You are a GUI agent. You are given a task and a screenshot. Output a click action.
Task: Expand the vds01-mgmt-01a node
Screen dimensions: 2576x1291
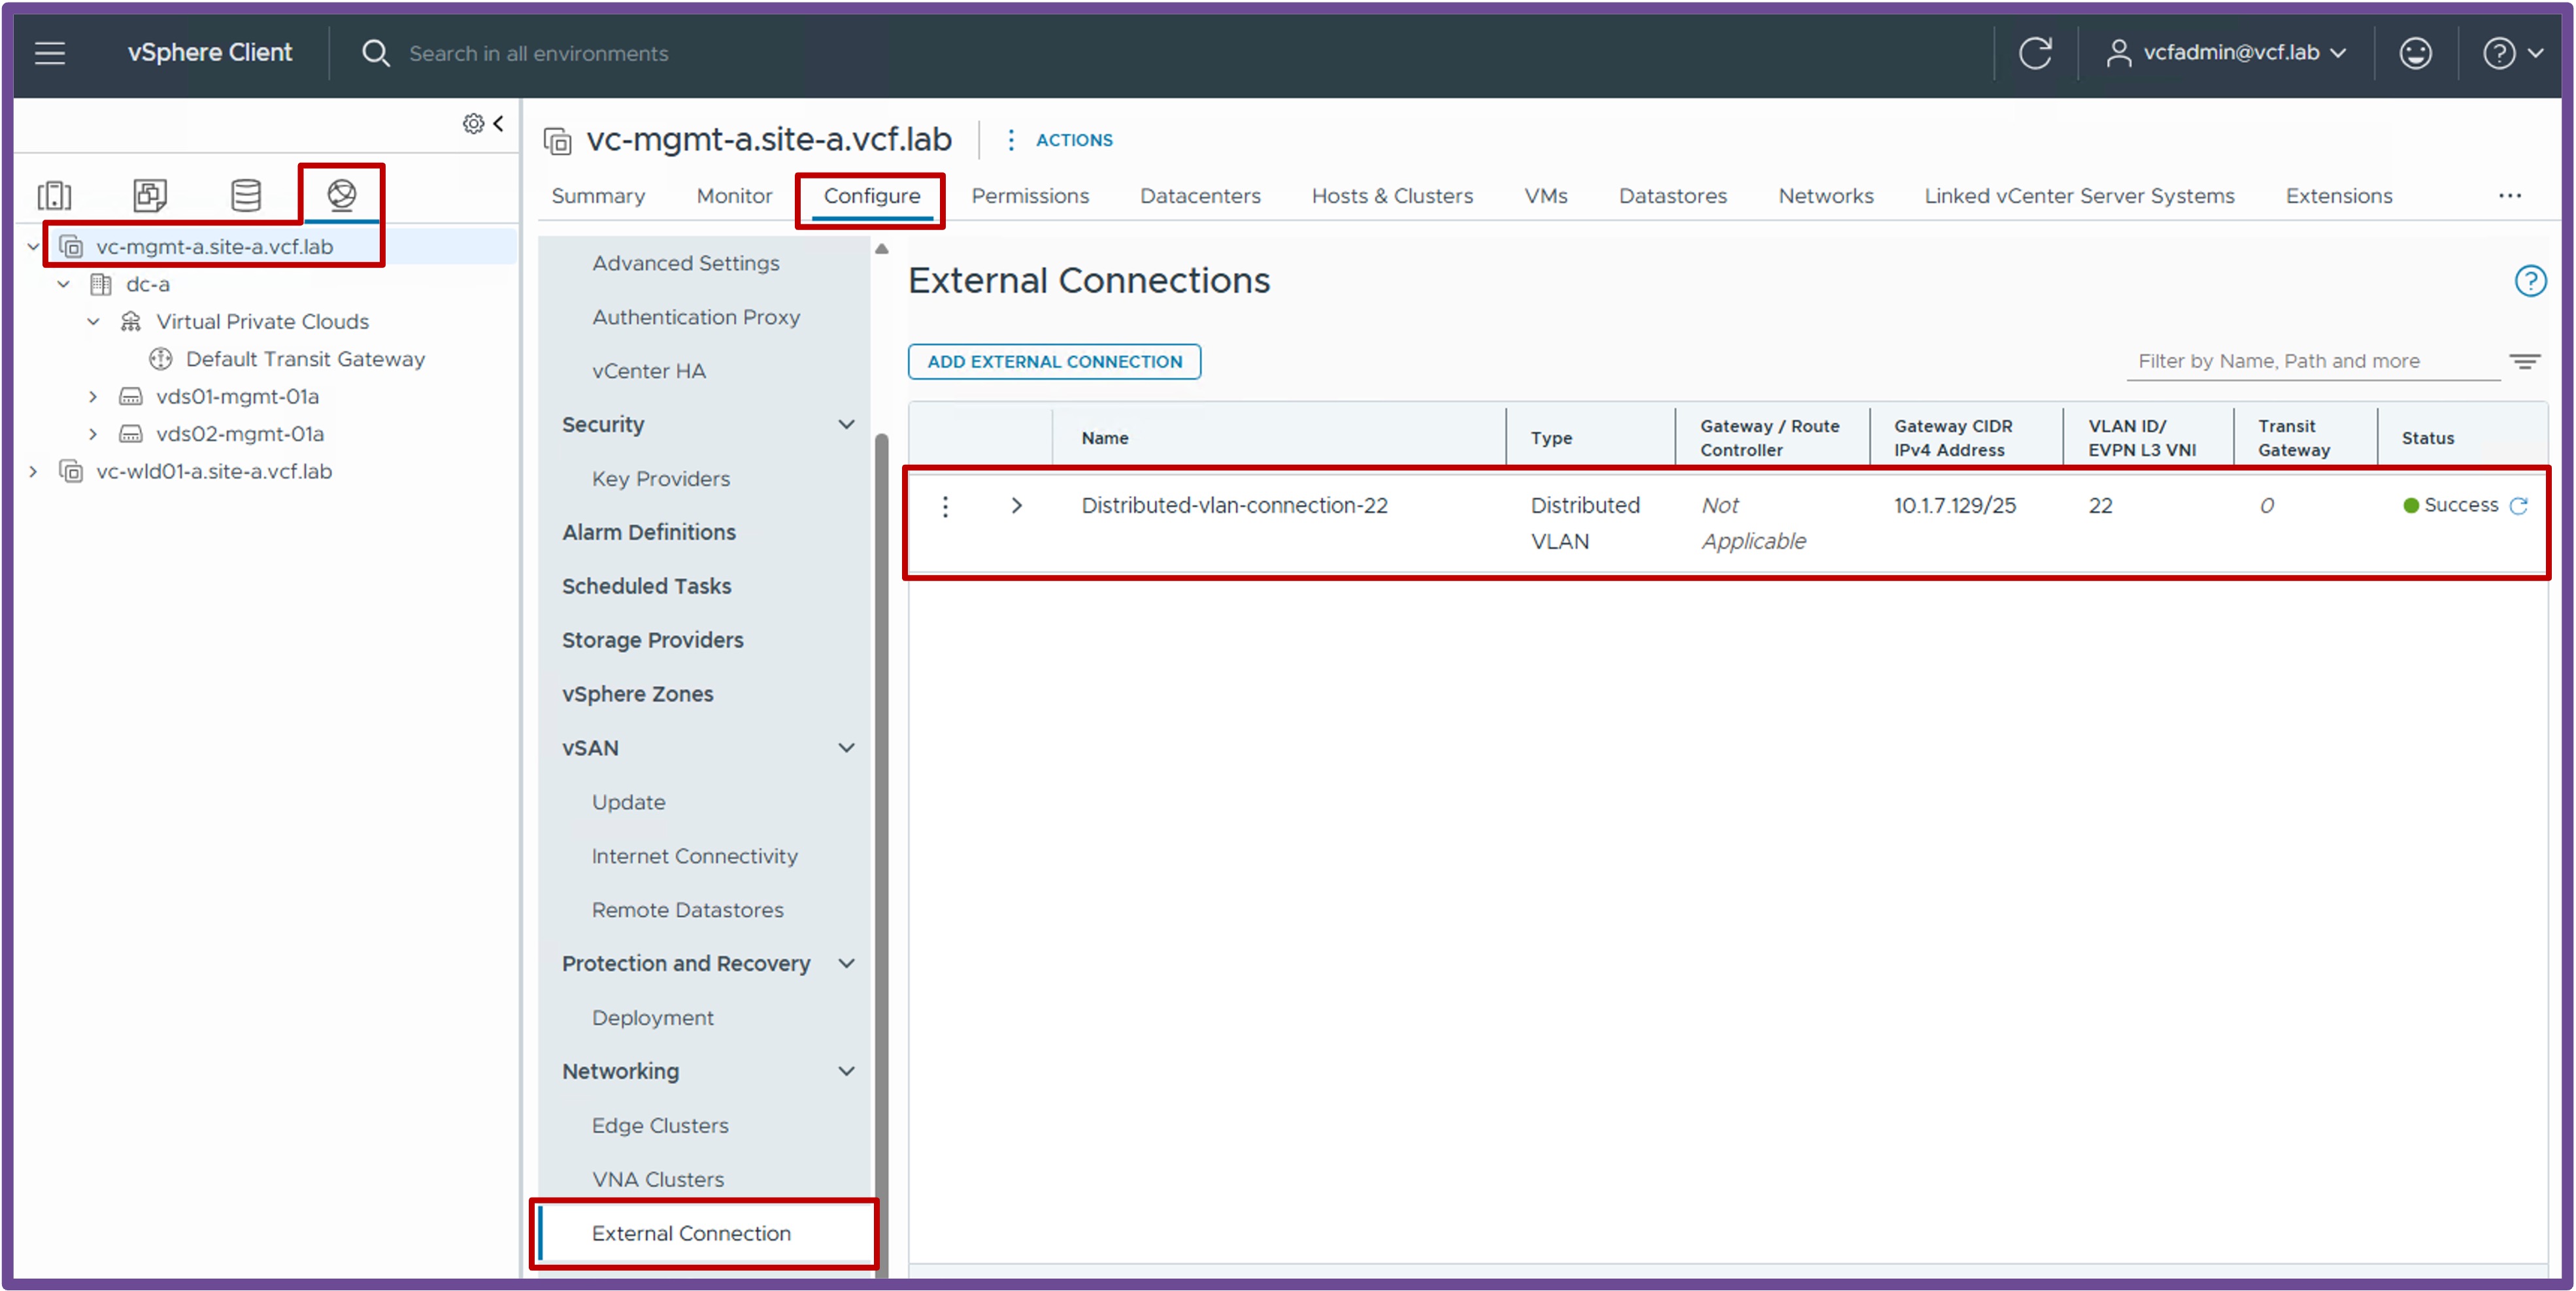coord(93,397)
